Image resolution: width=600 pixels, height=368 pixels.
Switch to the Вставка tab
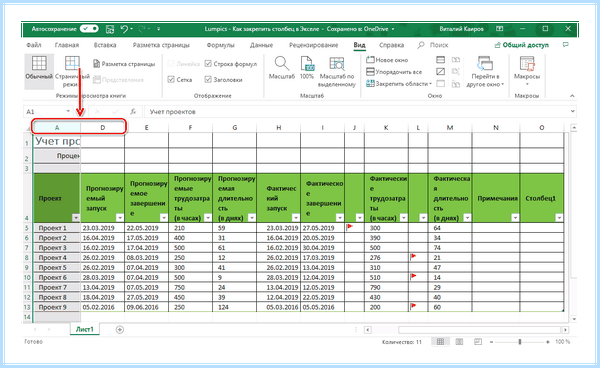105,45
